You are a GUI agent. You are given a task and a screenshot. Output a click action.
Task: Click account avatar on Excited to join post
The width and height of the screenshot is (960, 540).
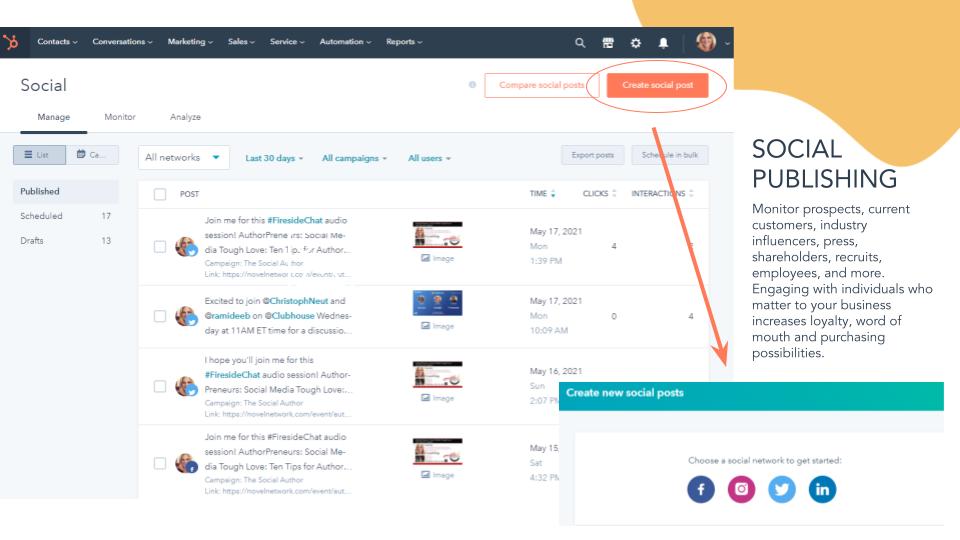coord(186,316)
